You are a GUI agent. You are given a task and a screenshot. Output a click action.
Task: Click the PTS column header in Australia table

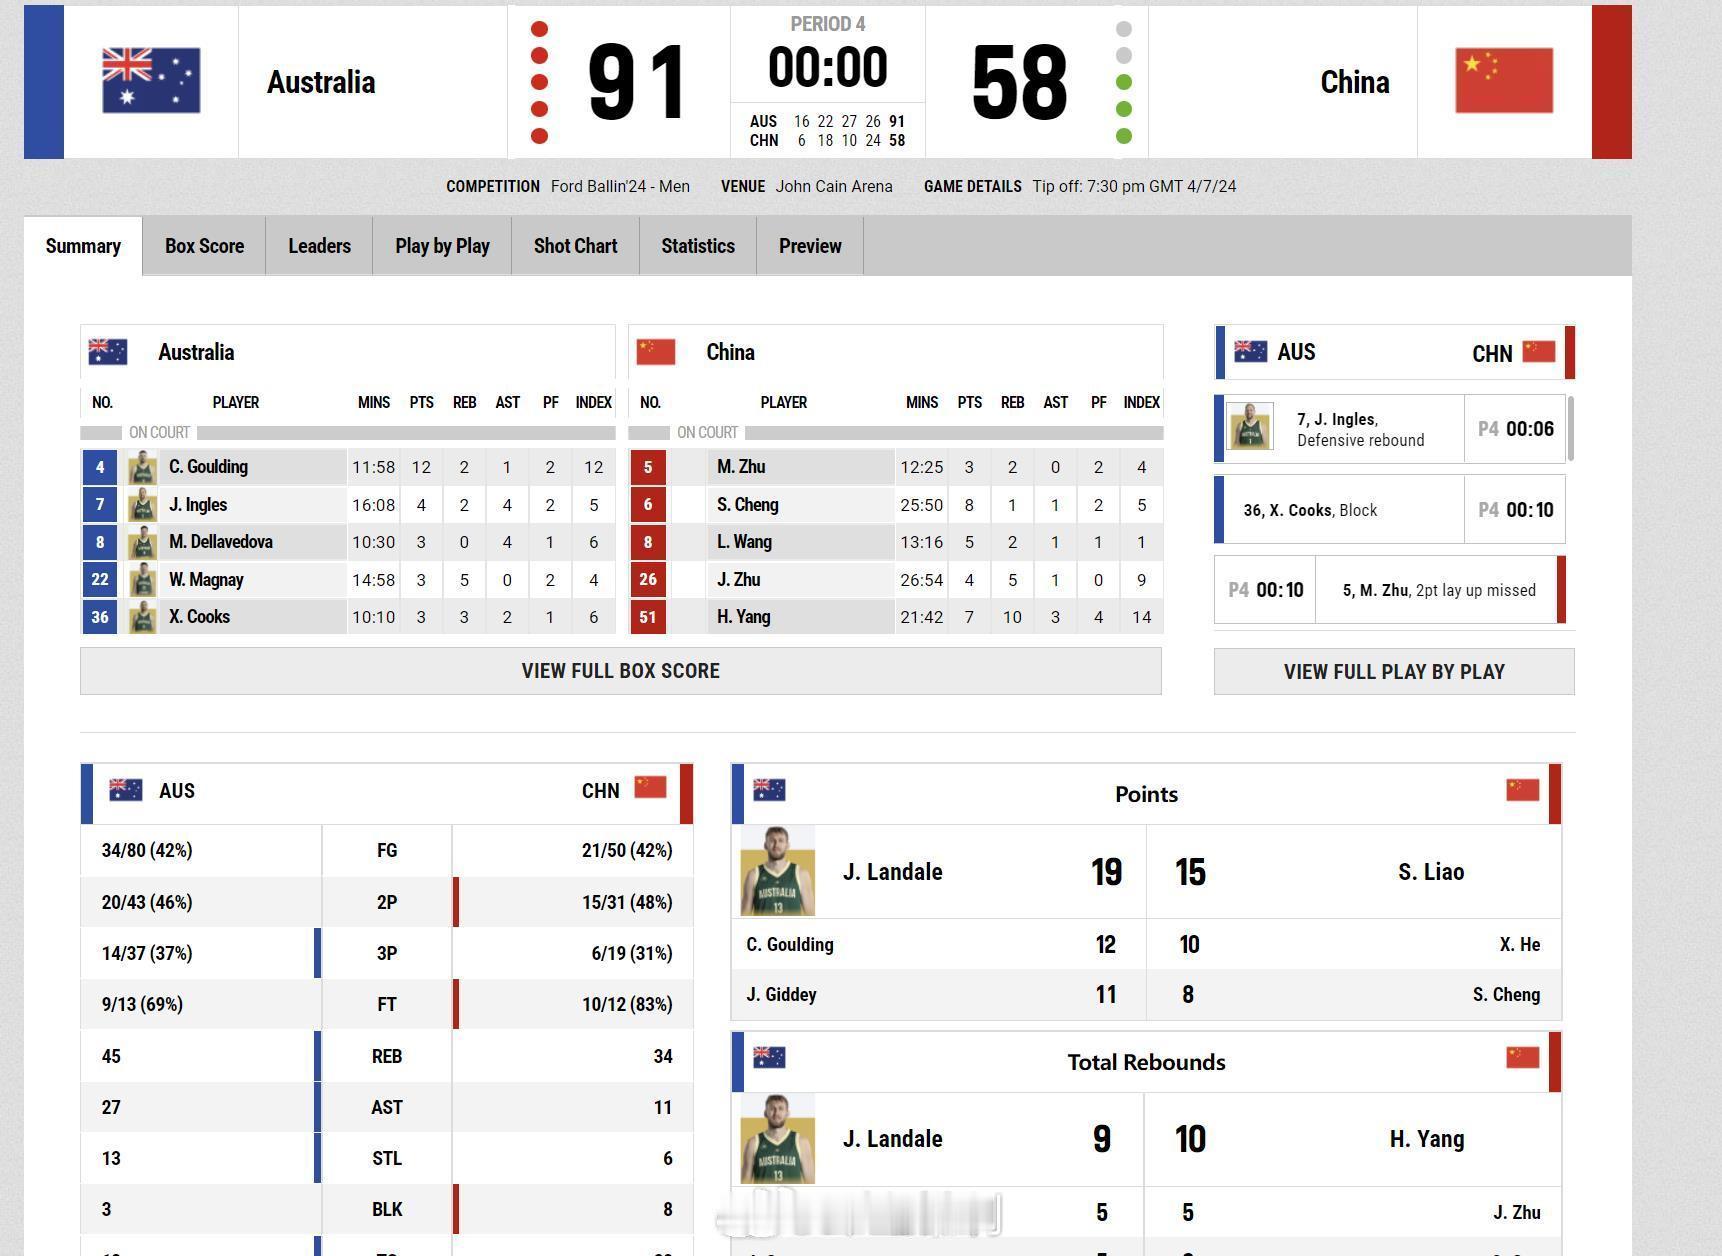(x=421, y=402)
